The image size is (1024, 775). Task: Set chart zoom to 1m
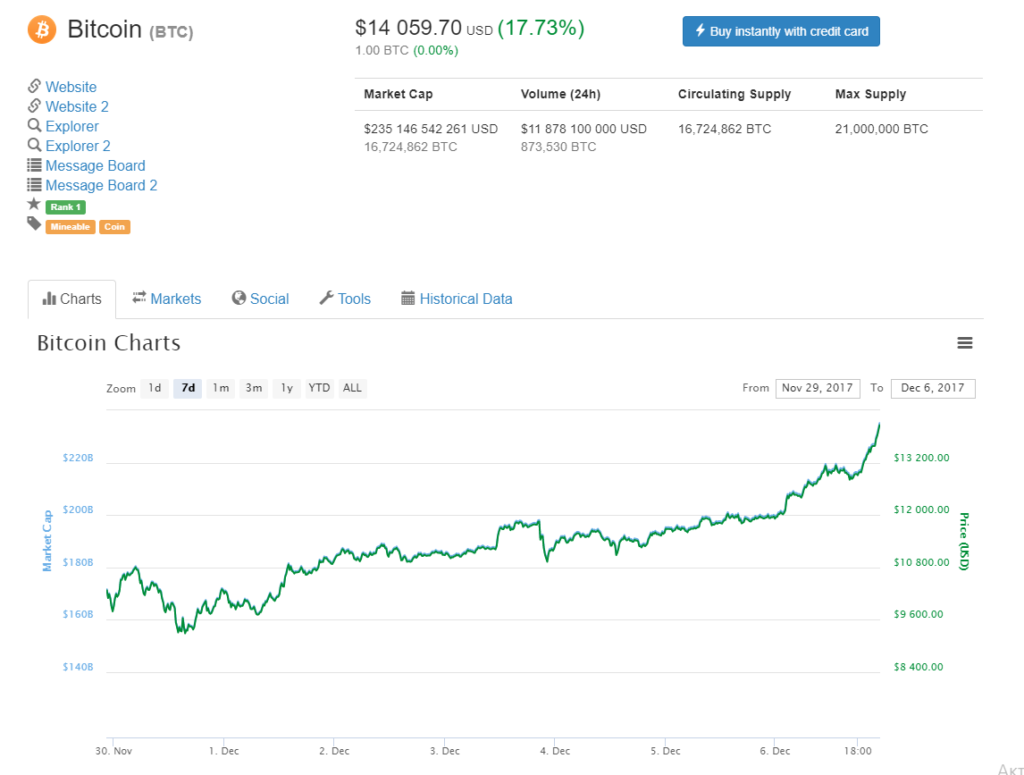[x=221, y=388]
